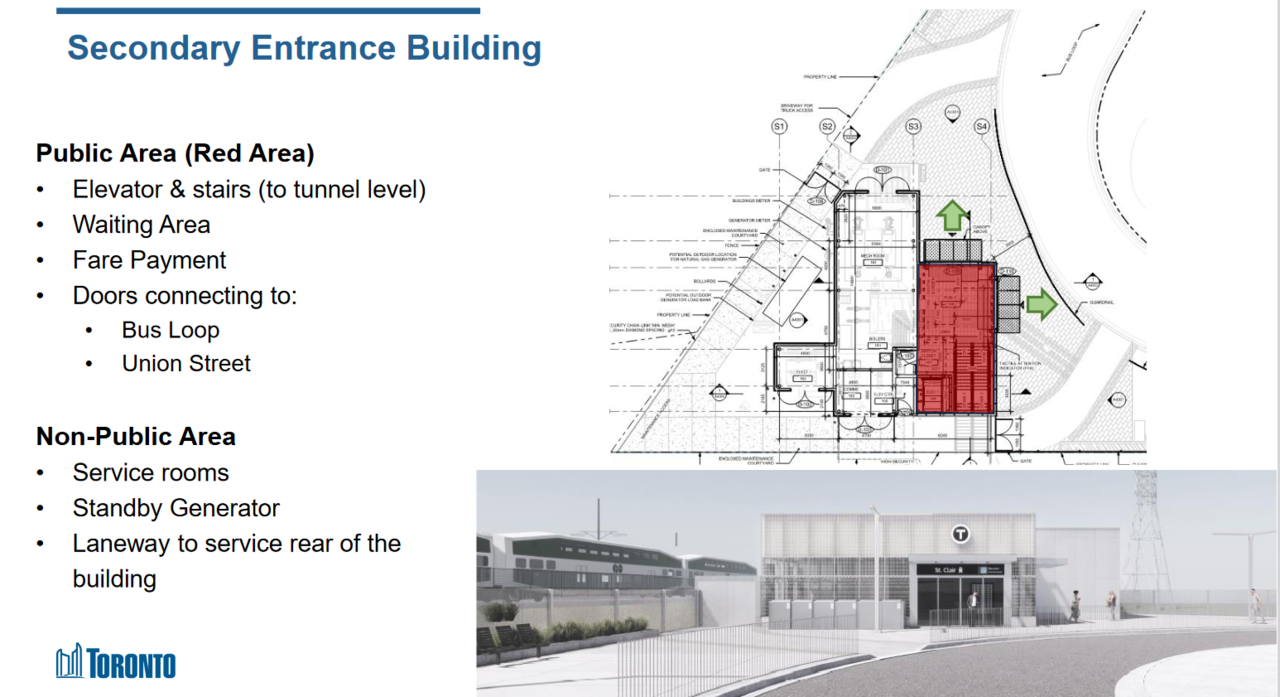The width and height of the screenshot is (1280, 697).
Task: Click the Union Street sub-bullet
Action: pyautogui.click(x=186, y=363)
